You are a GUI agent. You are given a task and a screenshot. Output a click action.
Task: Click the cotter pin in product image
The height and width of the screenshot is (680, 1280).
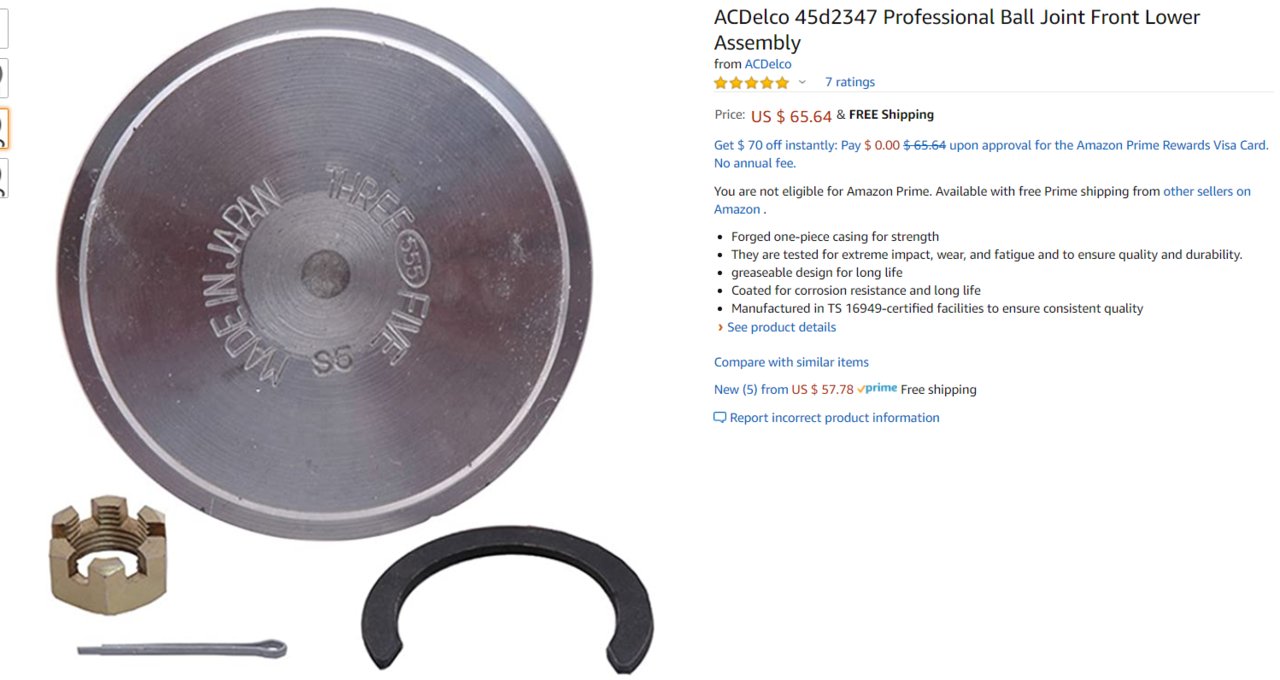(x=182, y=649)
